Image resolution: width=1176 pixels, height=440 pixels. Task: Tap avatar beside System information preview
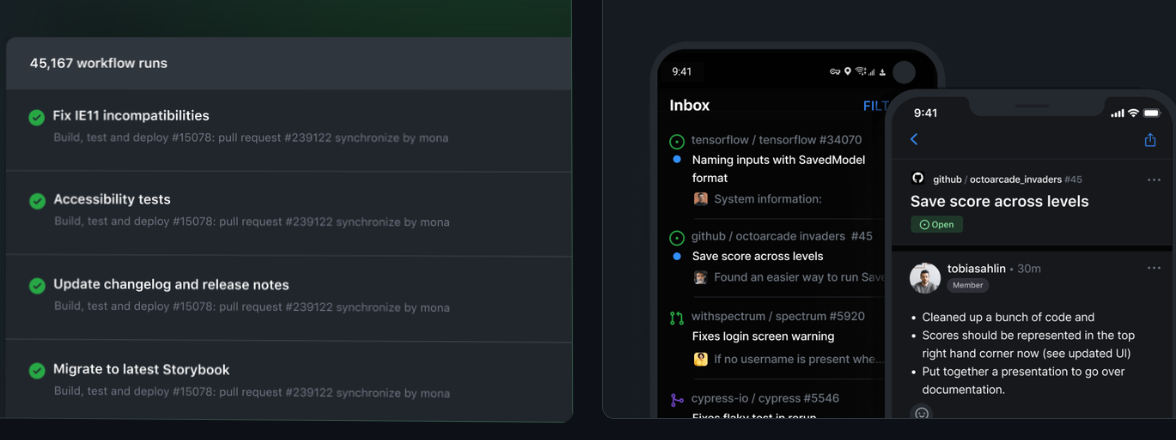coord(700,199)
